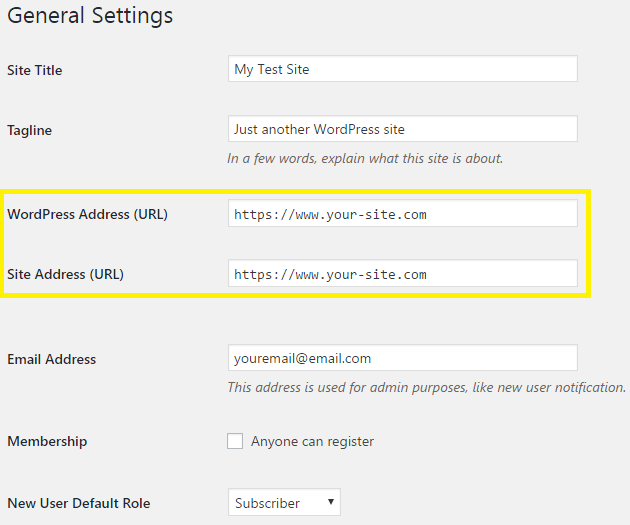
Task: Click the admin purposes description under email
Action: (426, 387)
